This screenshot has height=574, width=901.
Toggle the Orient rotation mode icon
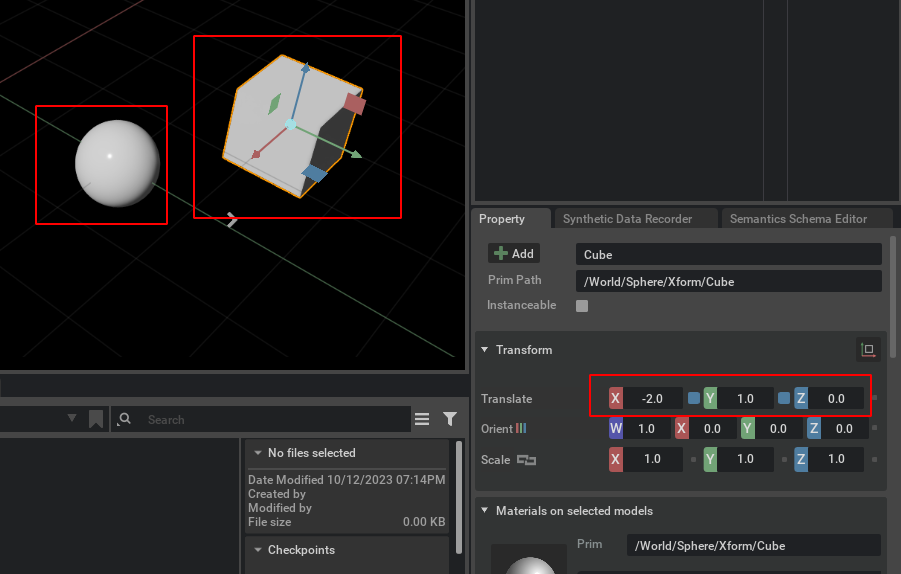[521, 428]
